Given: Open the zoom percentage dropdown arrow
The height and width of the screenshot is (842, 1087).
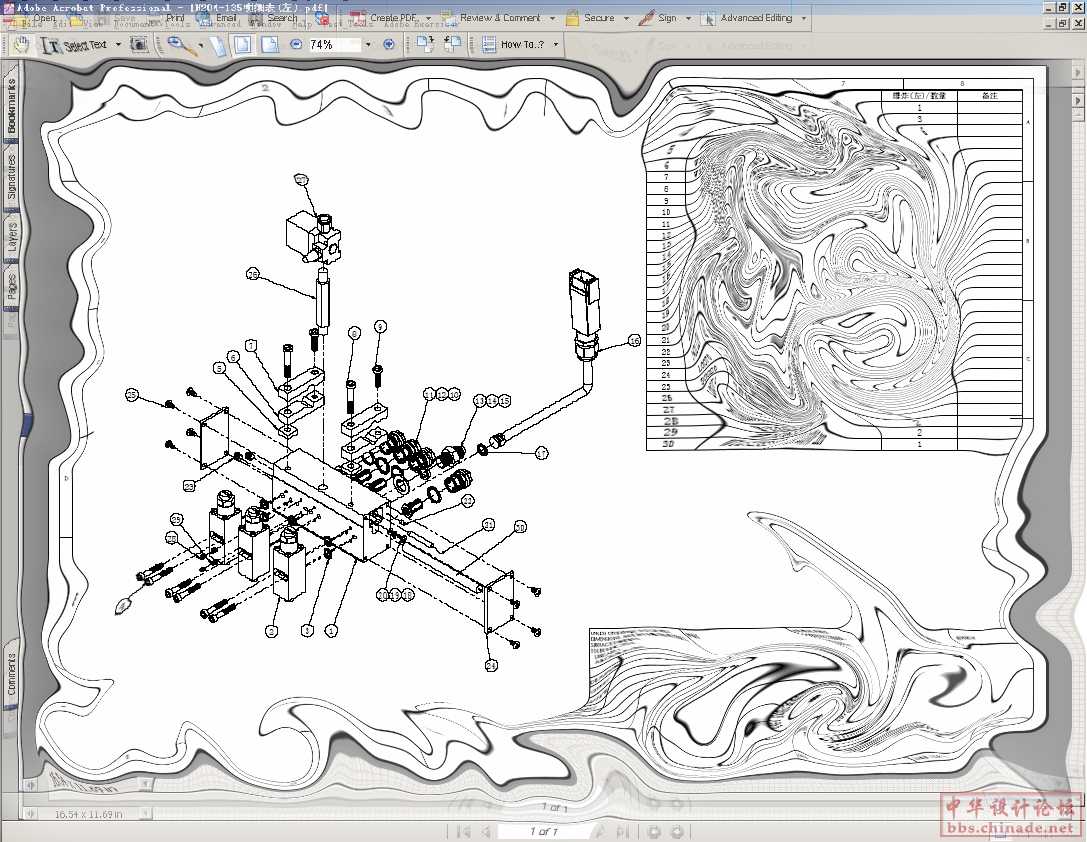Looking at the screenshot, I should (368, 44).
